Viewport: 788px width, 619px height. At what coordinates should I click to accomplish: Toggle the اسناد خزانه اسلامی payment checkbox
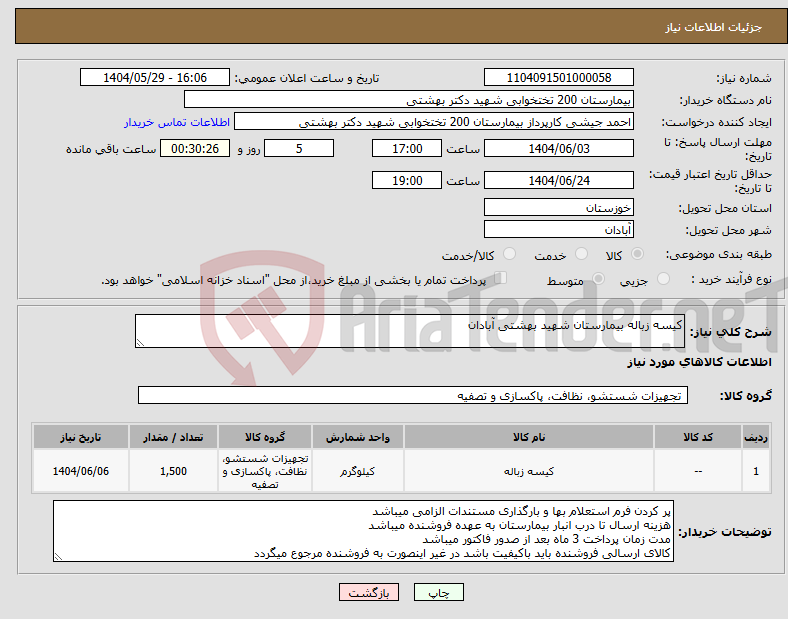pos(501,278)
